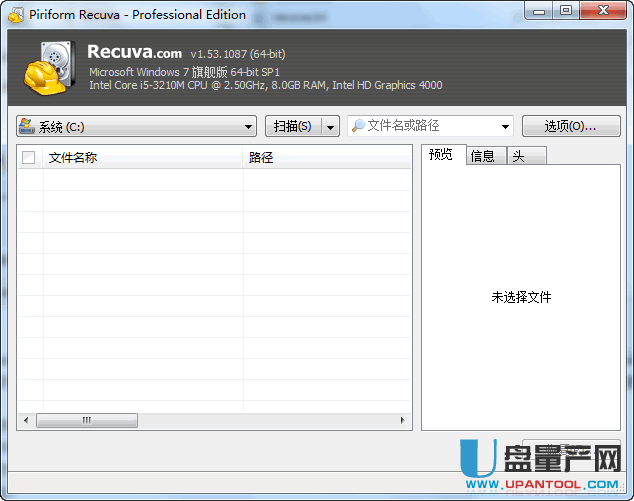Click the magnifier icon in the search box
The width and height of the screenshot is (634, 501).
(357, 126)
